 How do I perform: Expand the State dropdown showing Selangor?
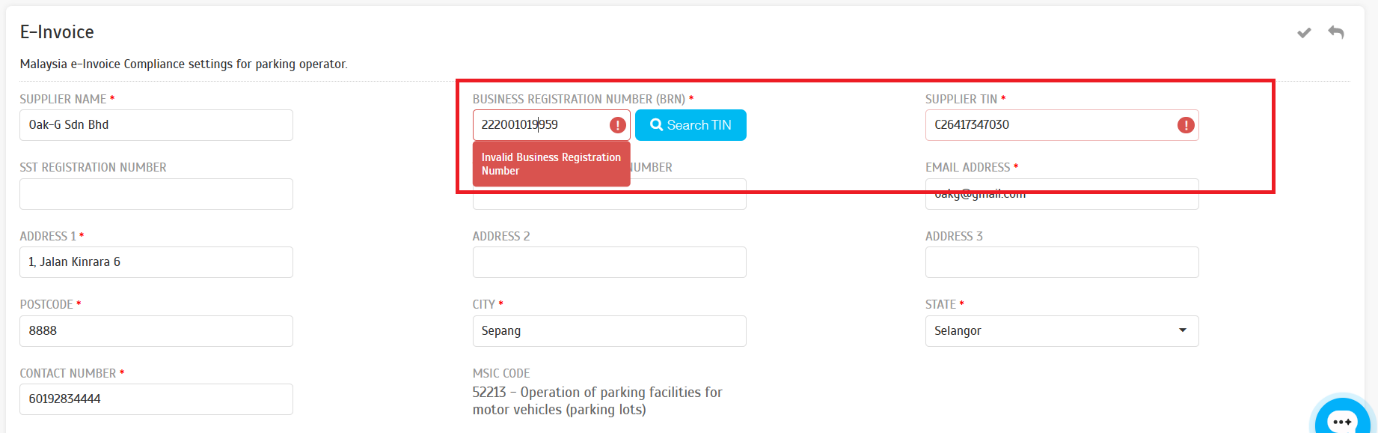pyautogui.click(x=1061, y=331)
